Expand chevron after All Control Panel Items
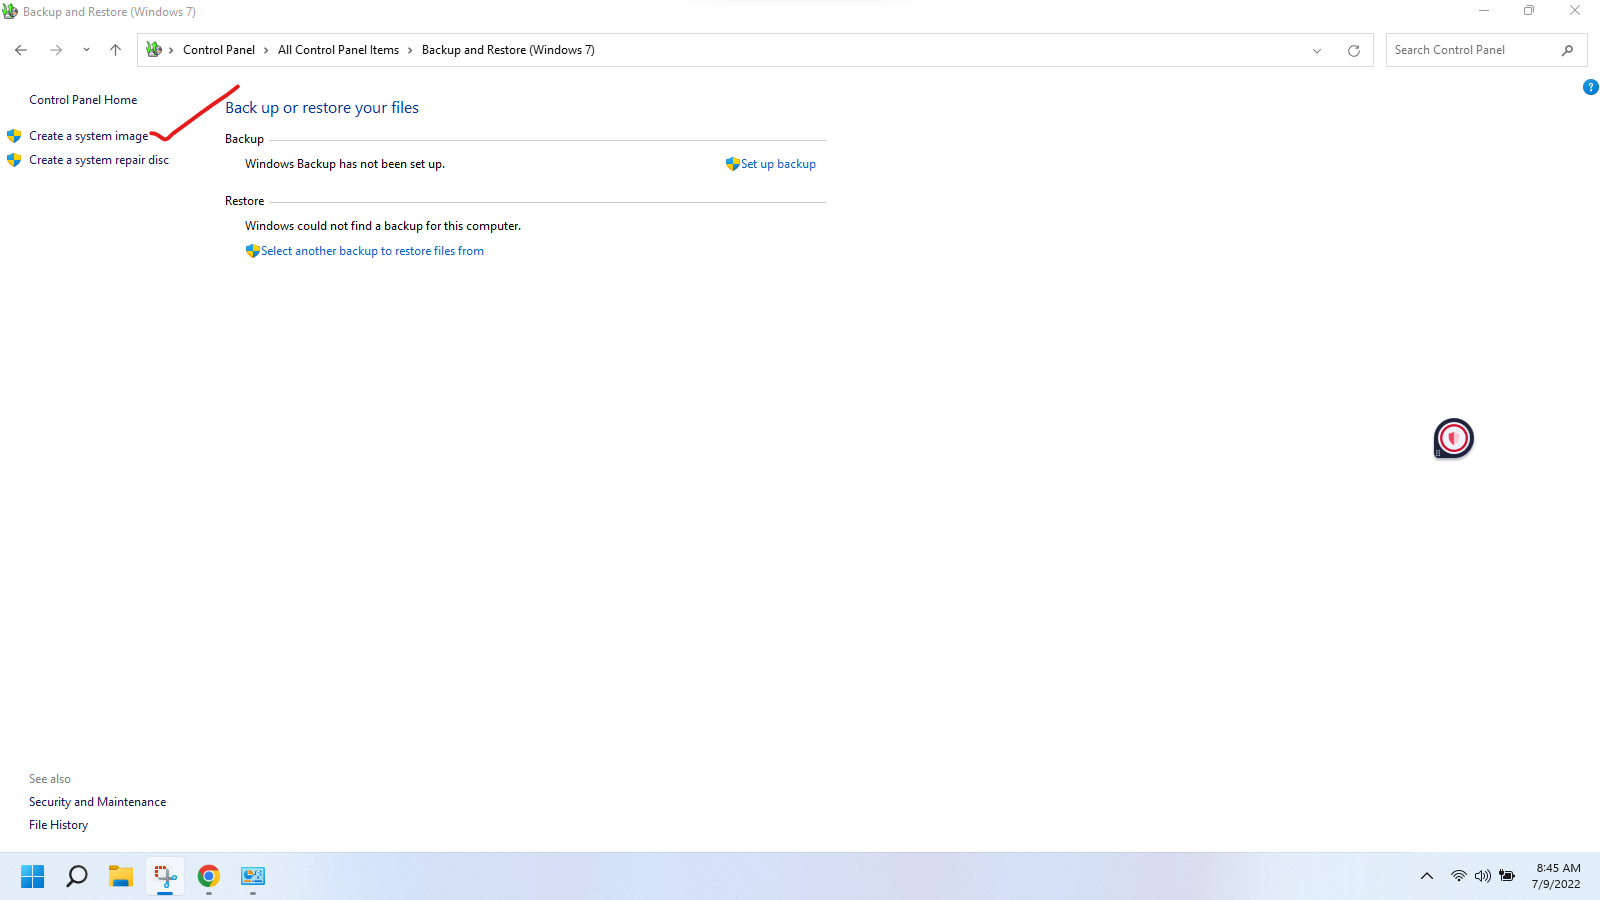Viewport: 1600px width, 900px height. point(410,50)
